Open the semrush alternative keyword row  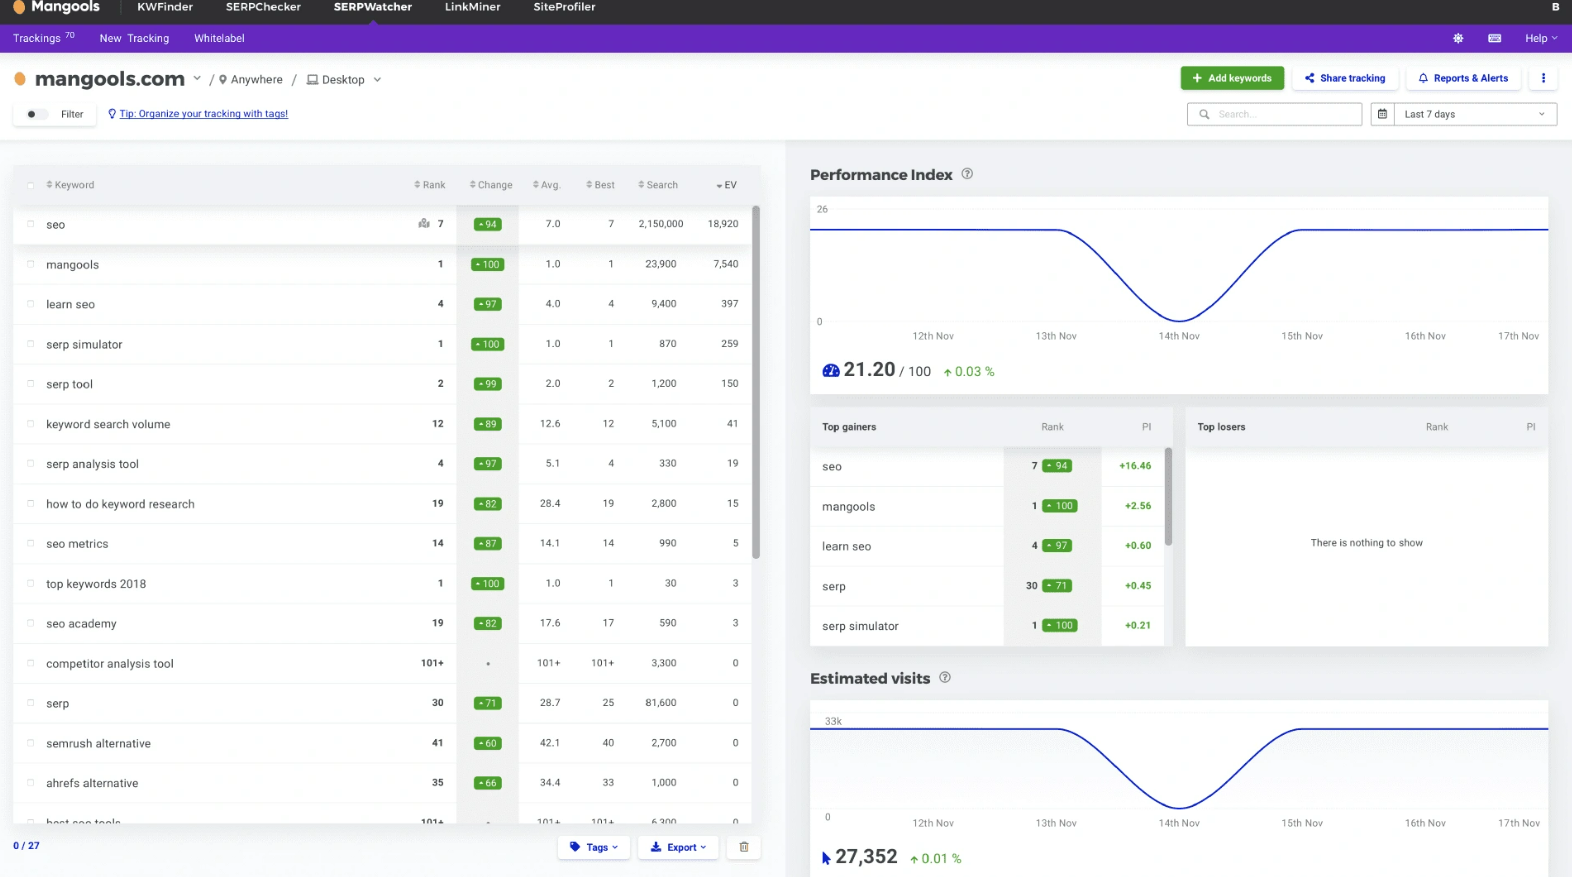(x=382, y=743)
